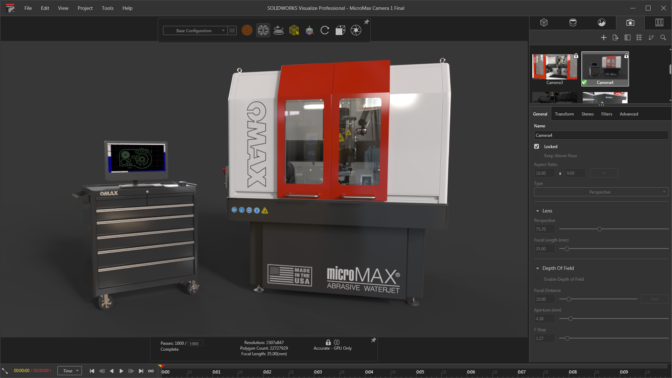Image resolution: width=672 pixels, height=378 pixels.
Task: Click the search magnifier in camera palette
Action: 663,38
